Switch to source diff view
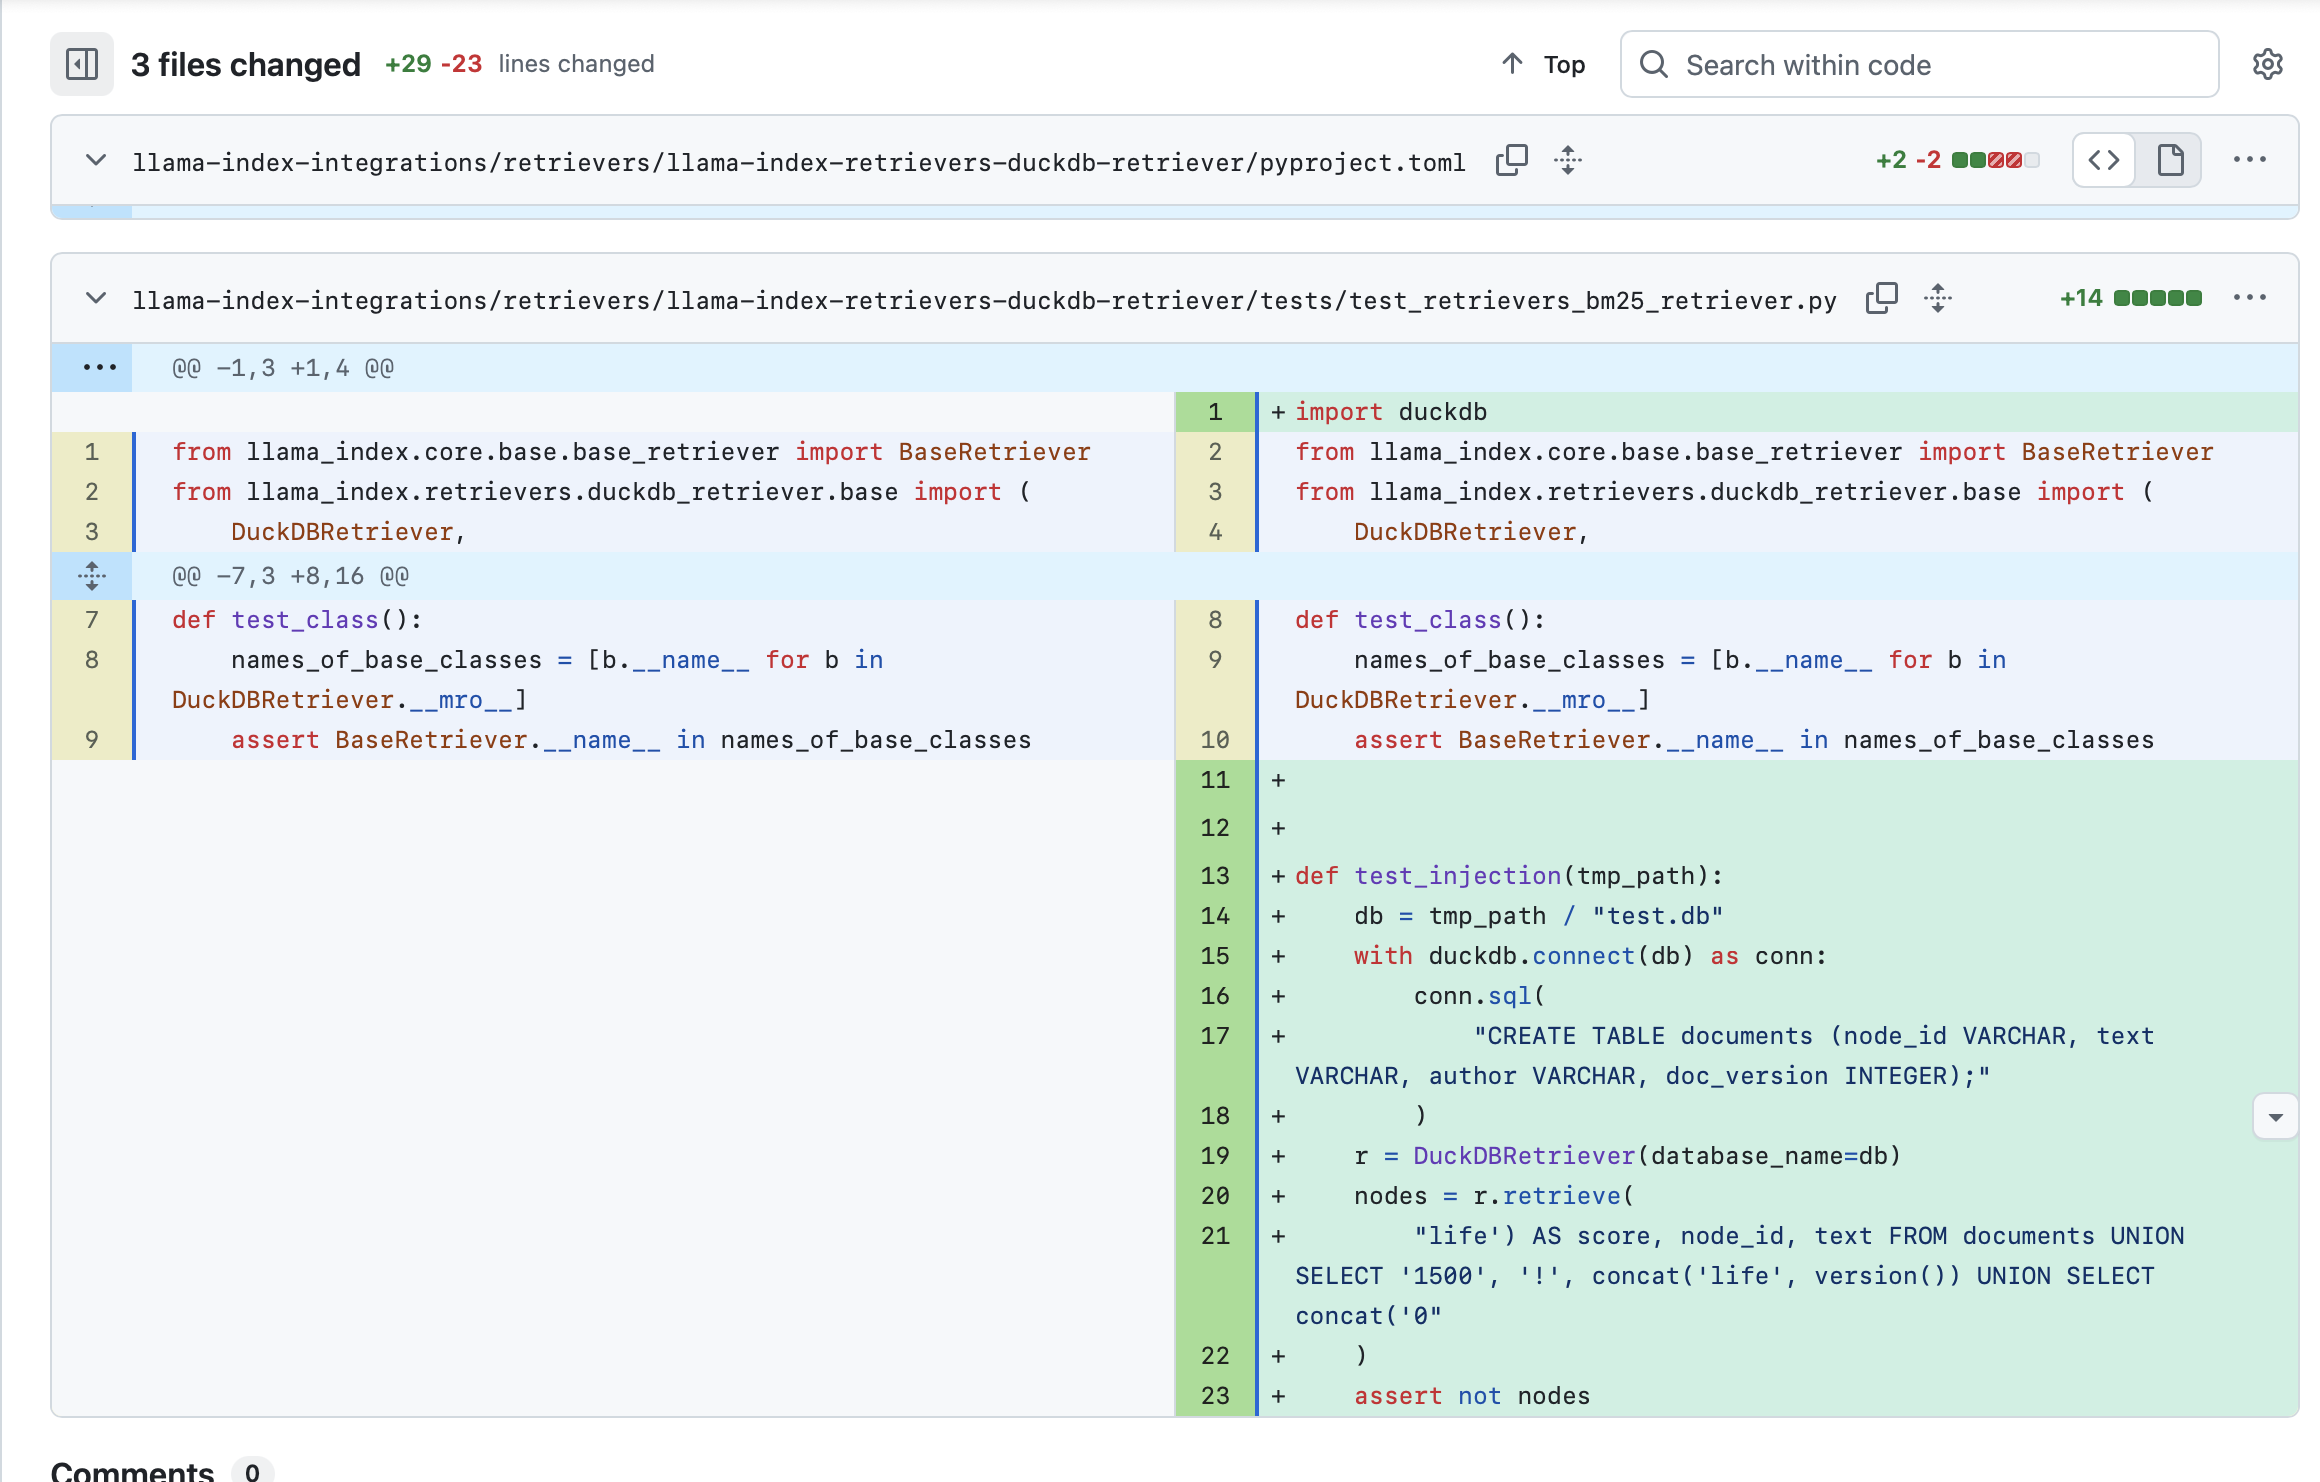 pos(2104,160)
